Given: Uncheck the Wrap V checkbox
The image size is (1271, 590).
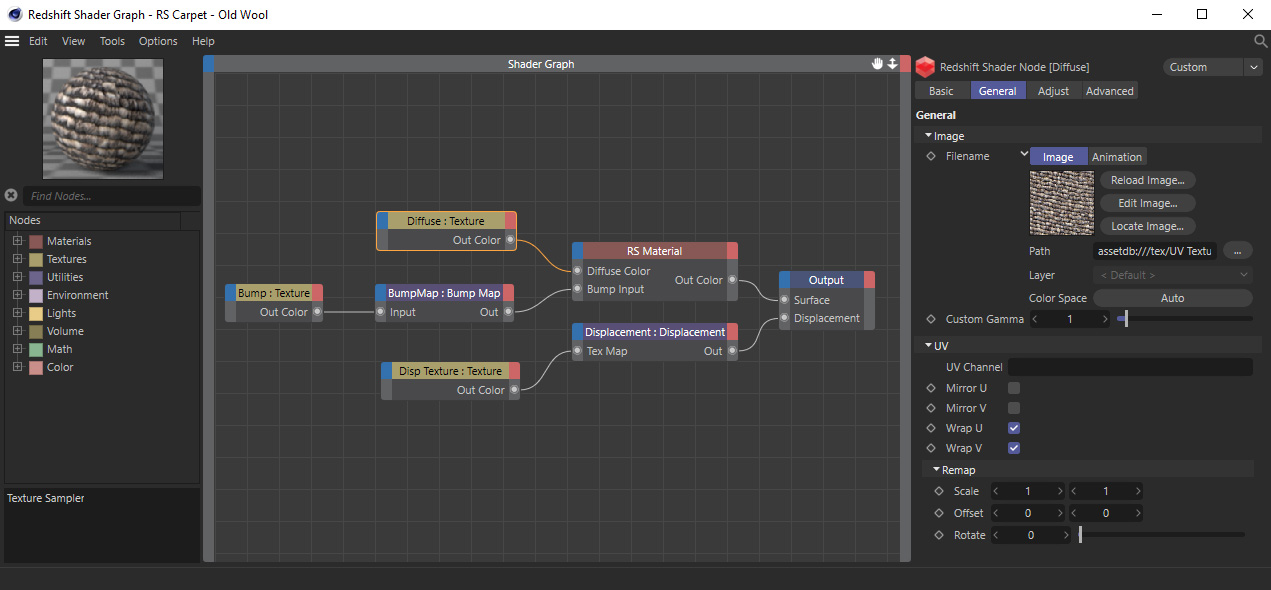Looking at the screenshot, I should click(x=1014, y=448).
